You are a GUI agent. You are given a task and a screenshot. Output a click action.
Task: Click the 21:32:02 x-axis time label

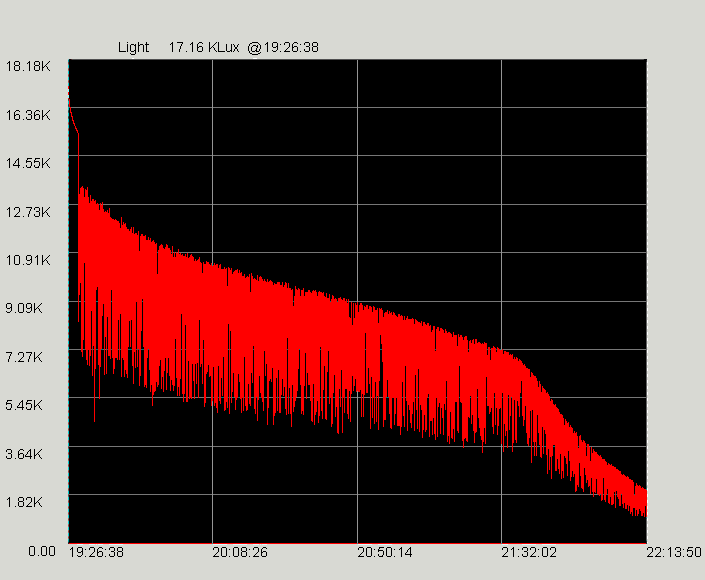pos(529,552)
